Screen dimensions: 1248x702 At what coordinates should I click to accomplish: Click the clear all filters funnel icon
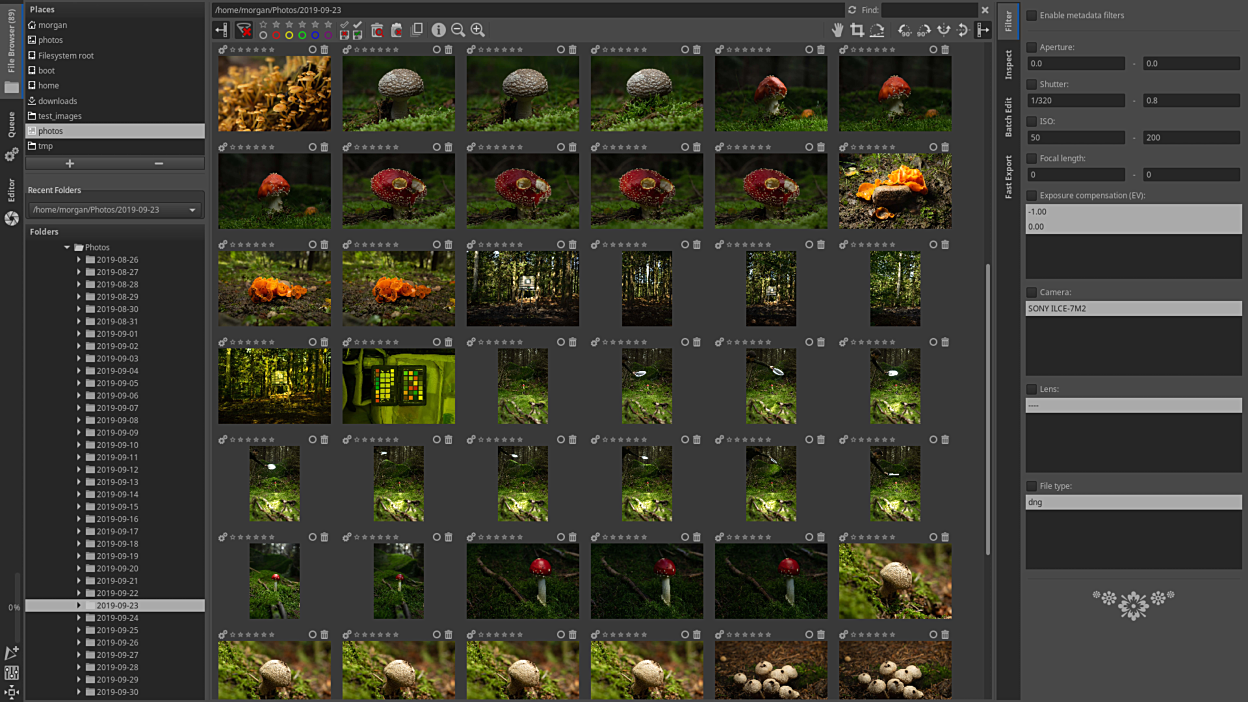243,31
